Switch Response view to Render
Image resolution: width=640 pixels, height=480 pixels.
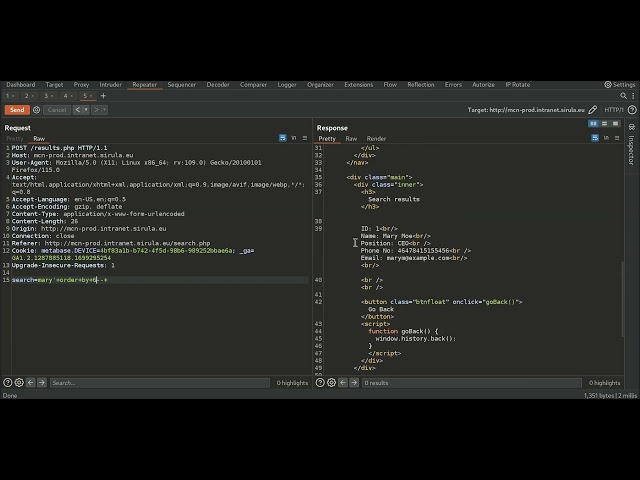point(376,139)
